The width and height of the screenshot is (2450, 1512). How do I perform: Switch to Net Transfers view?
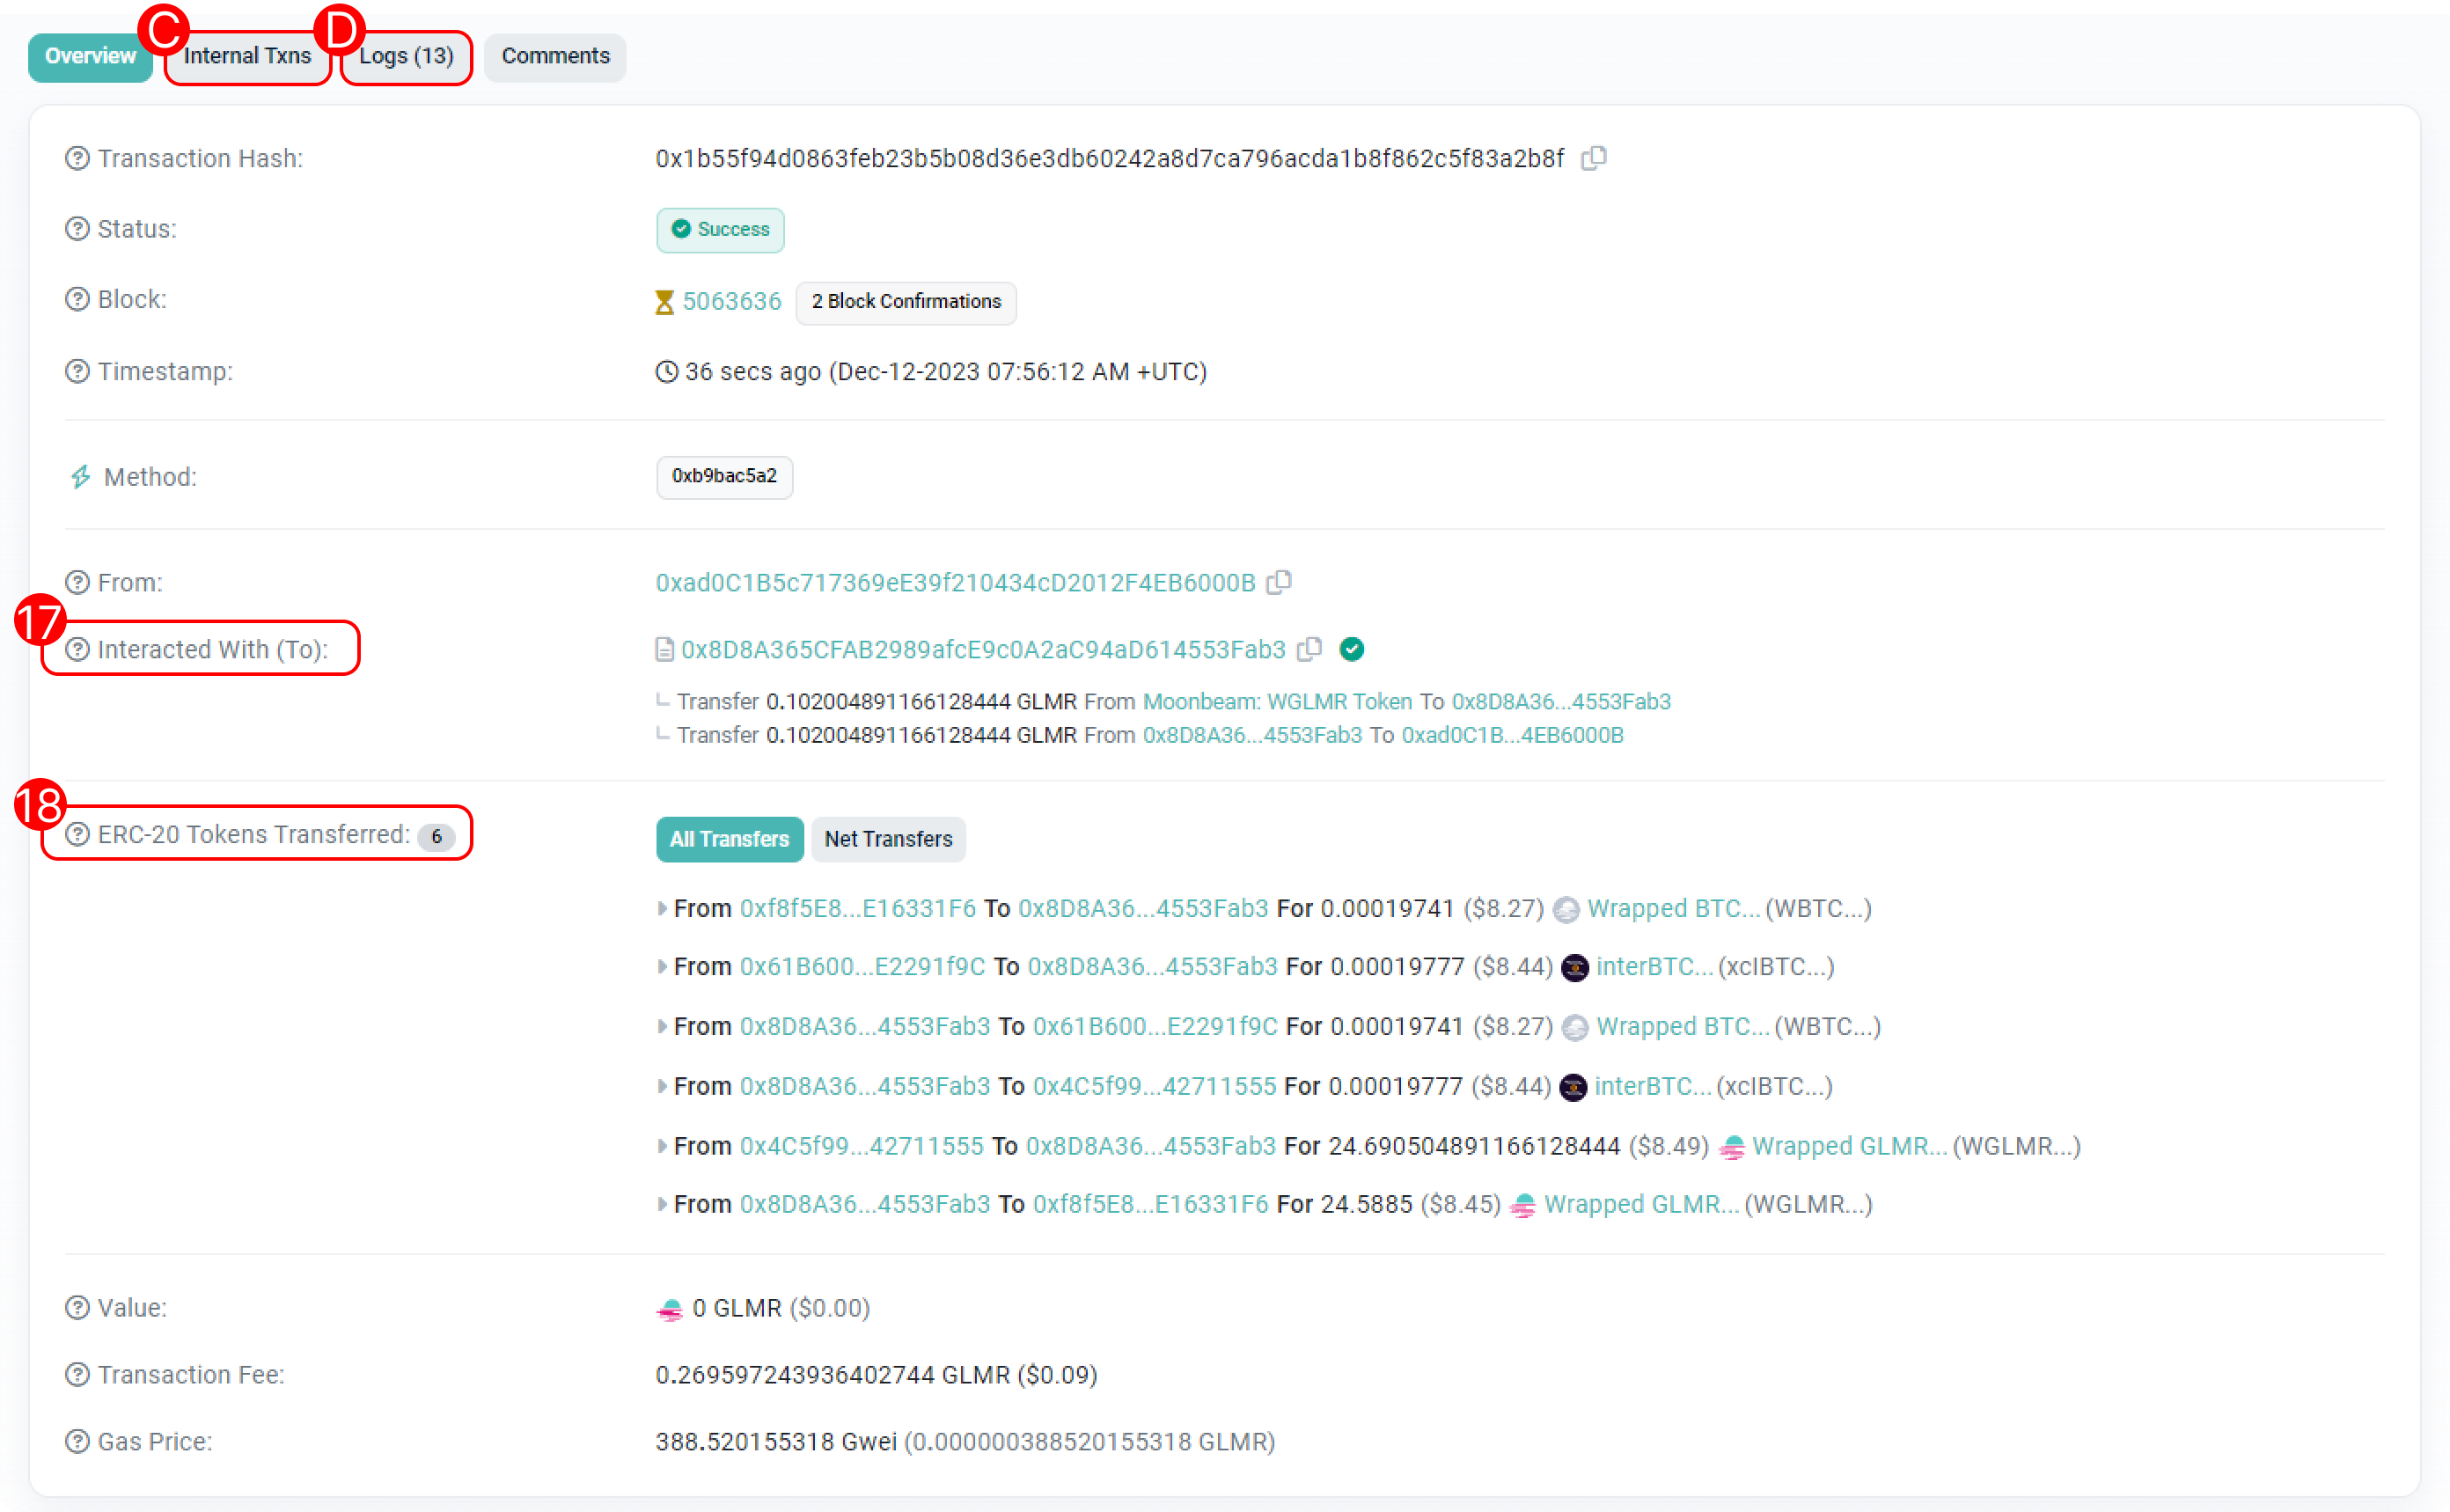tap(887, 839)
